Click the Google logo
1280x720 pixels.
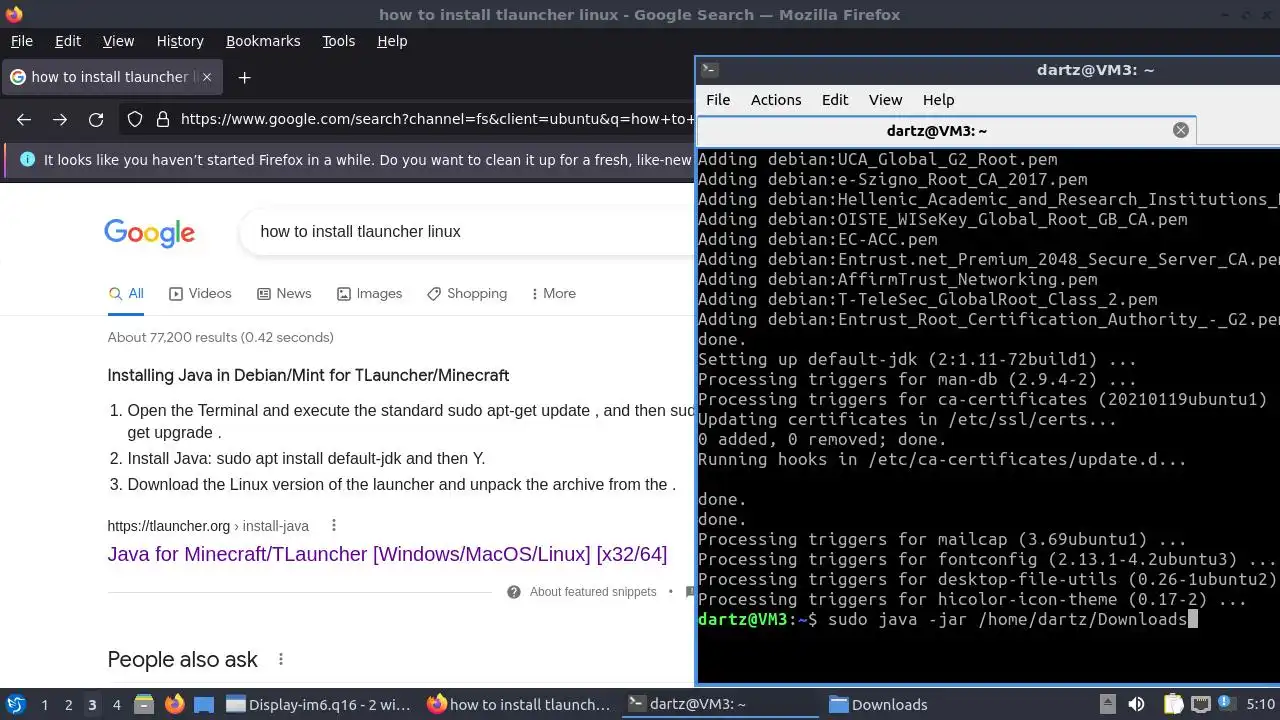click(150, 233)
